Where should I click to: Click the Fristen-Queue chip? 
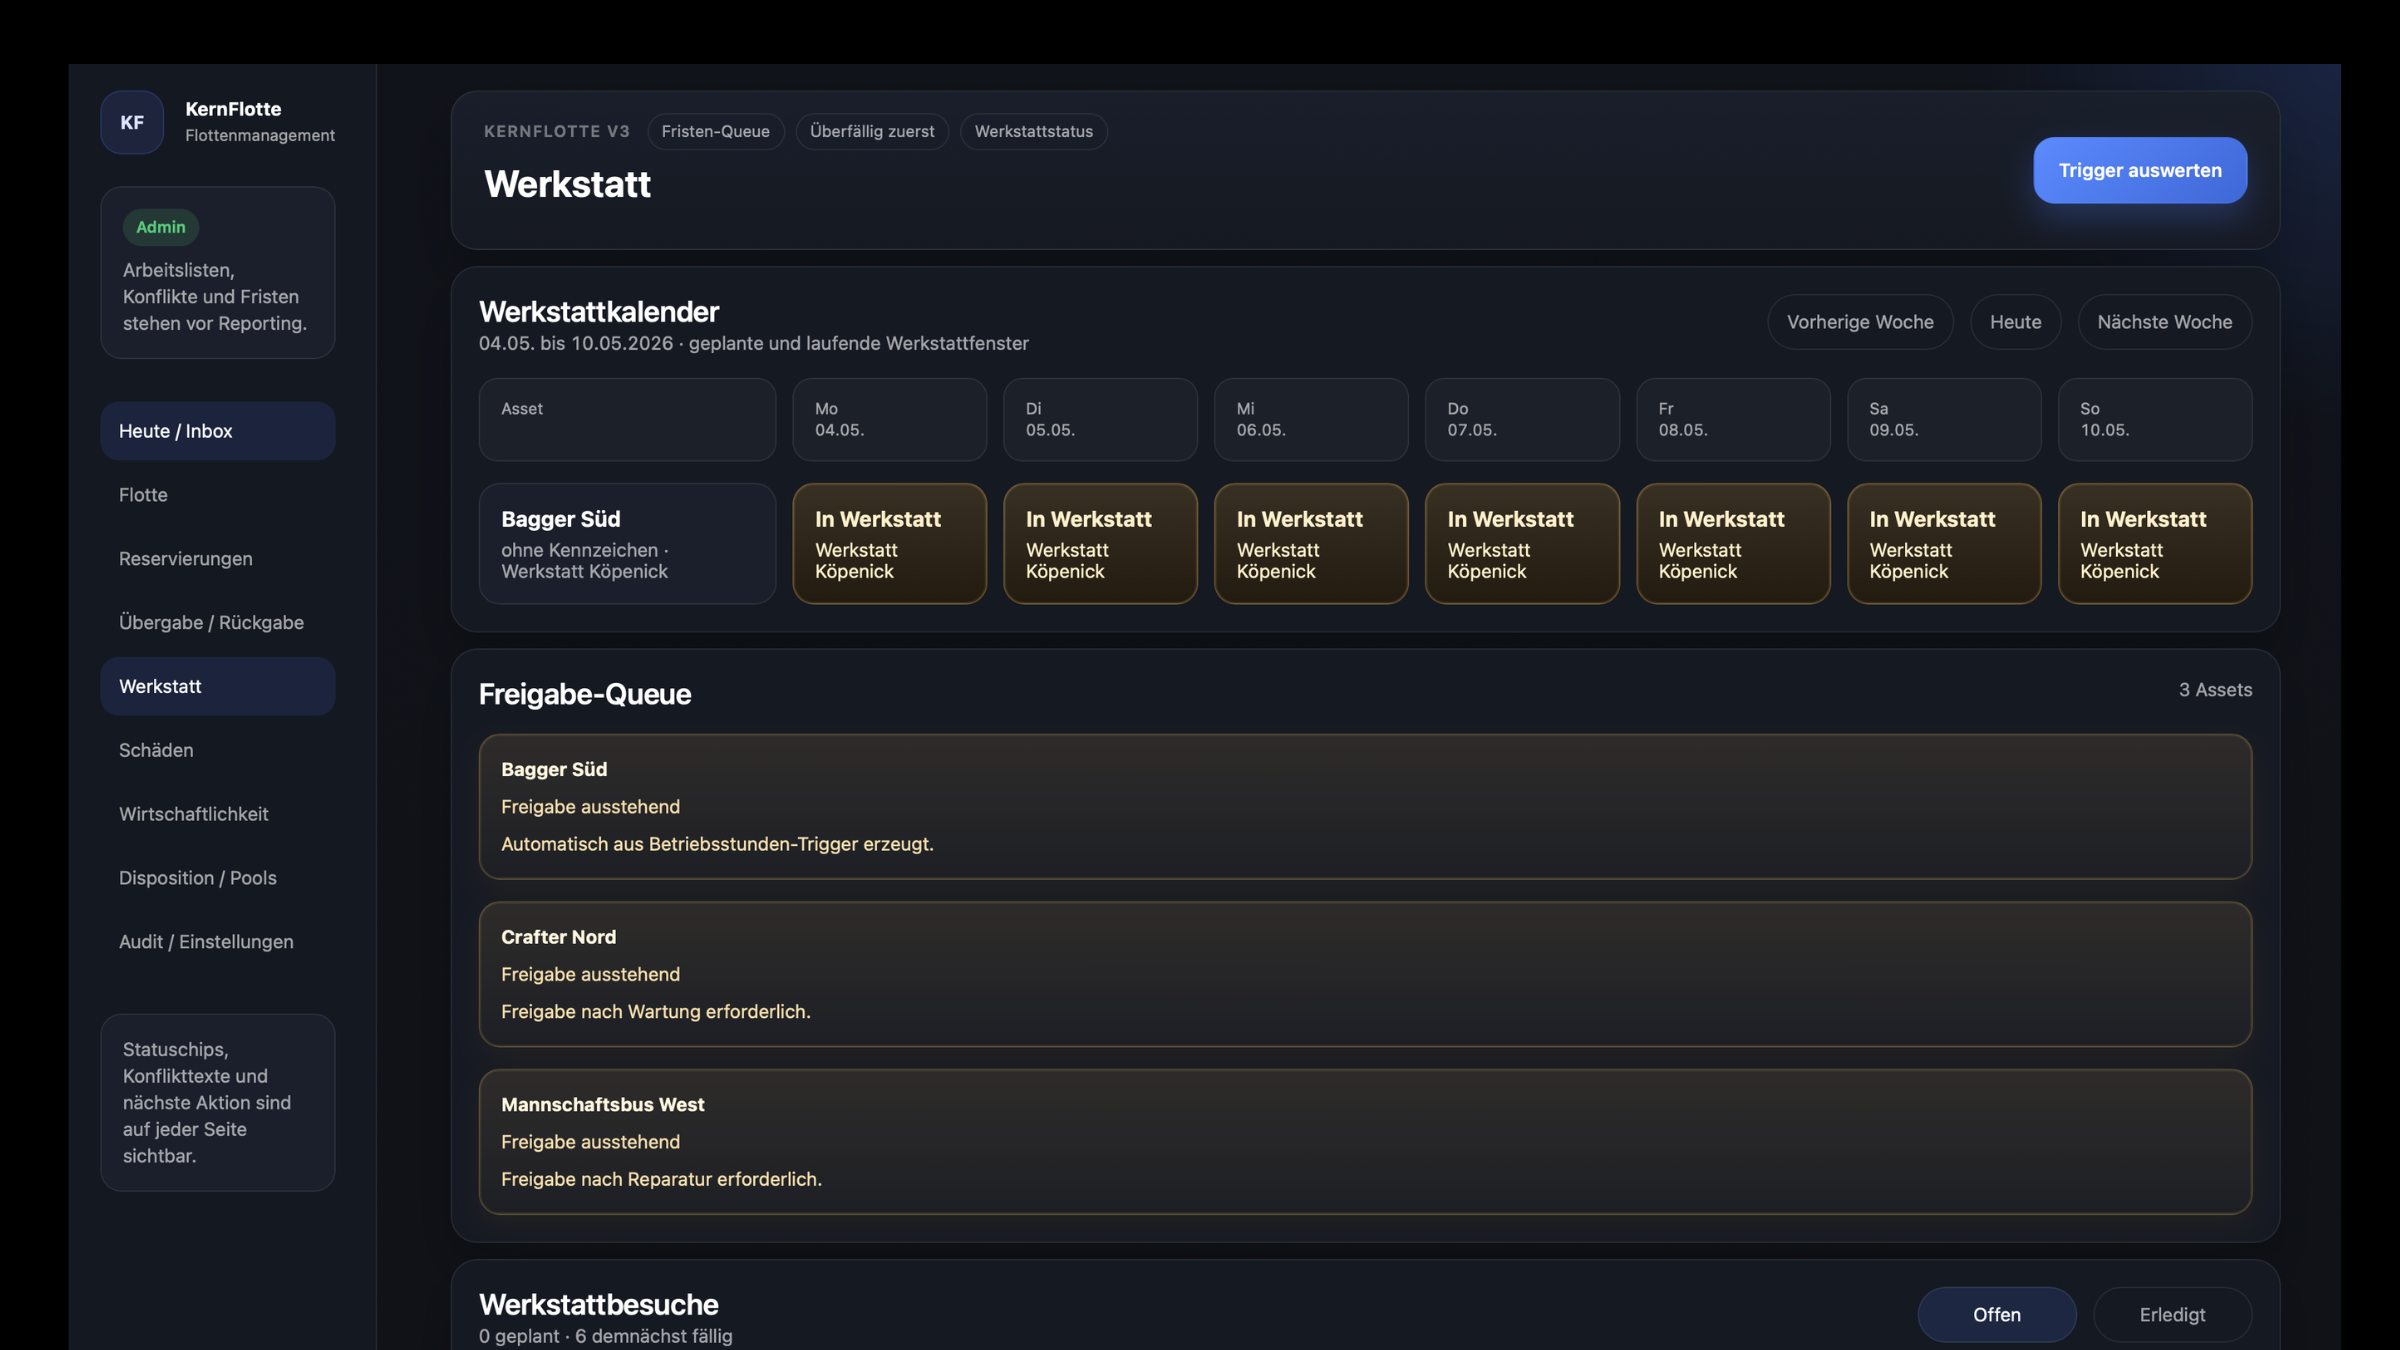point(715,131)
